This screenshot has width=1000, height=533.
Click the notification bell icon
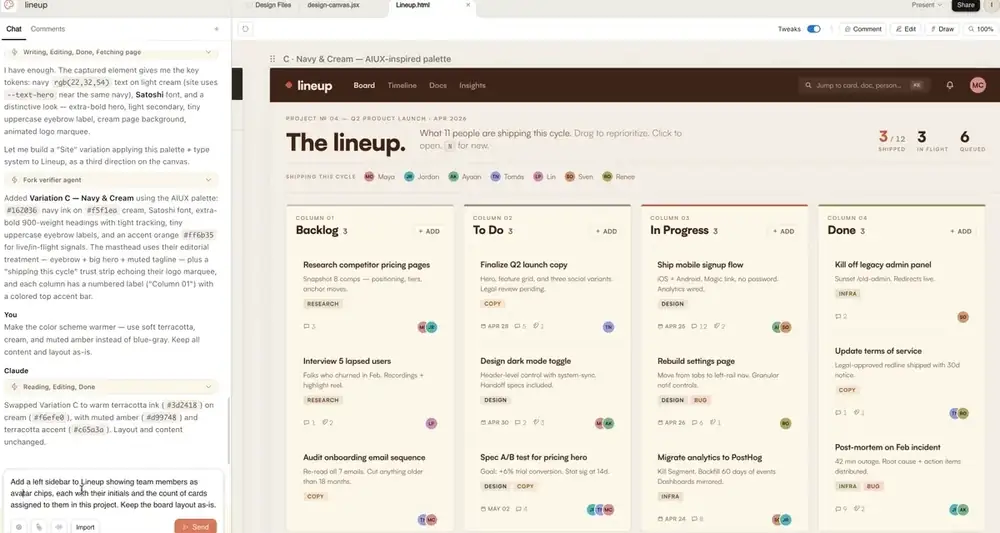[949, 86]
